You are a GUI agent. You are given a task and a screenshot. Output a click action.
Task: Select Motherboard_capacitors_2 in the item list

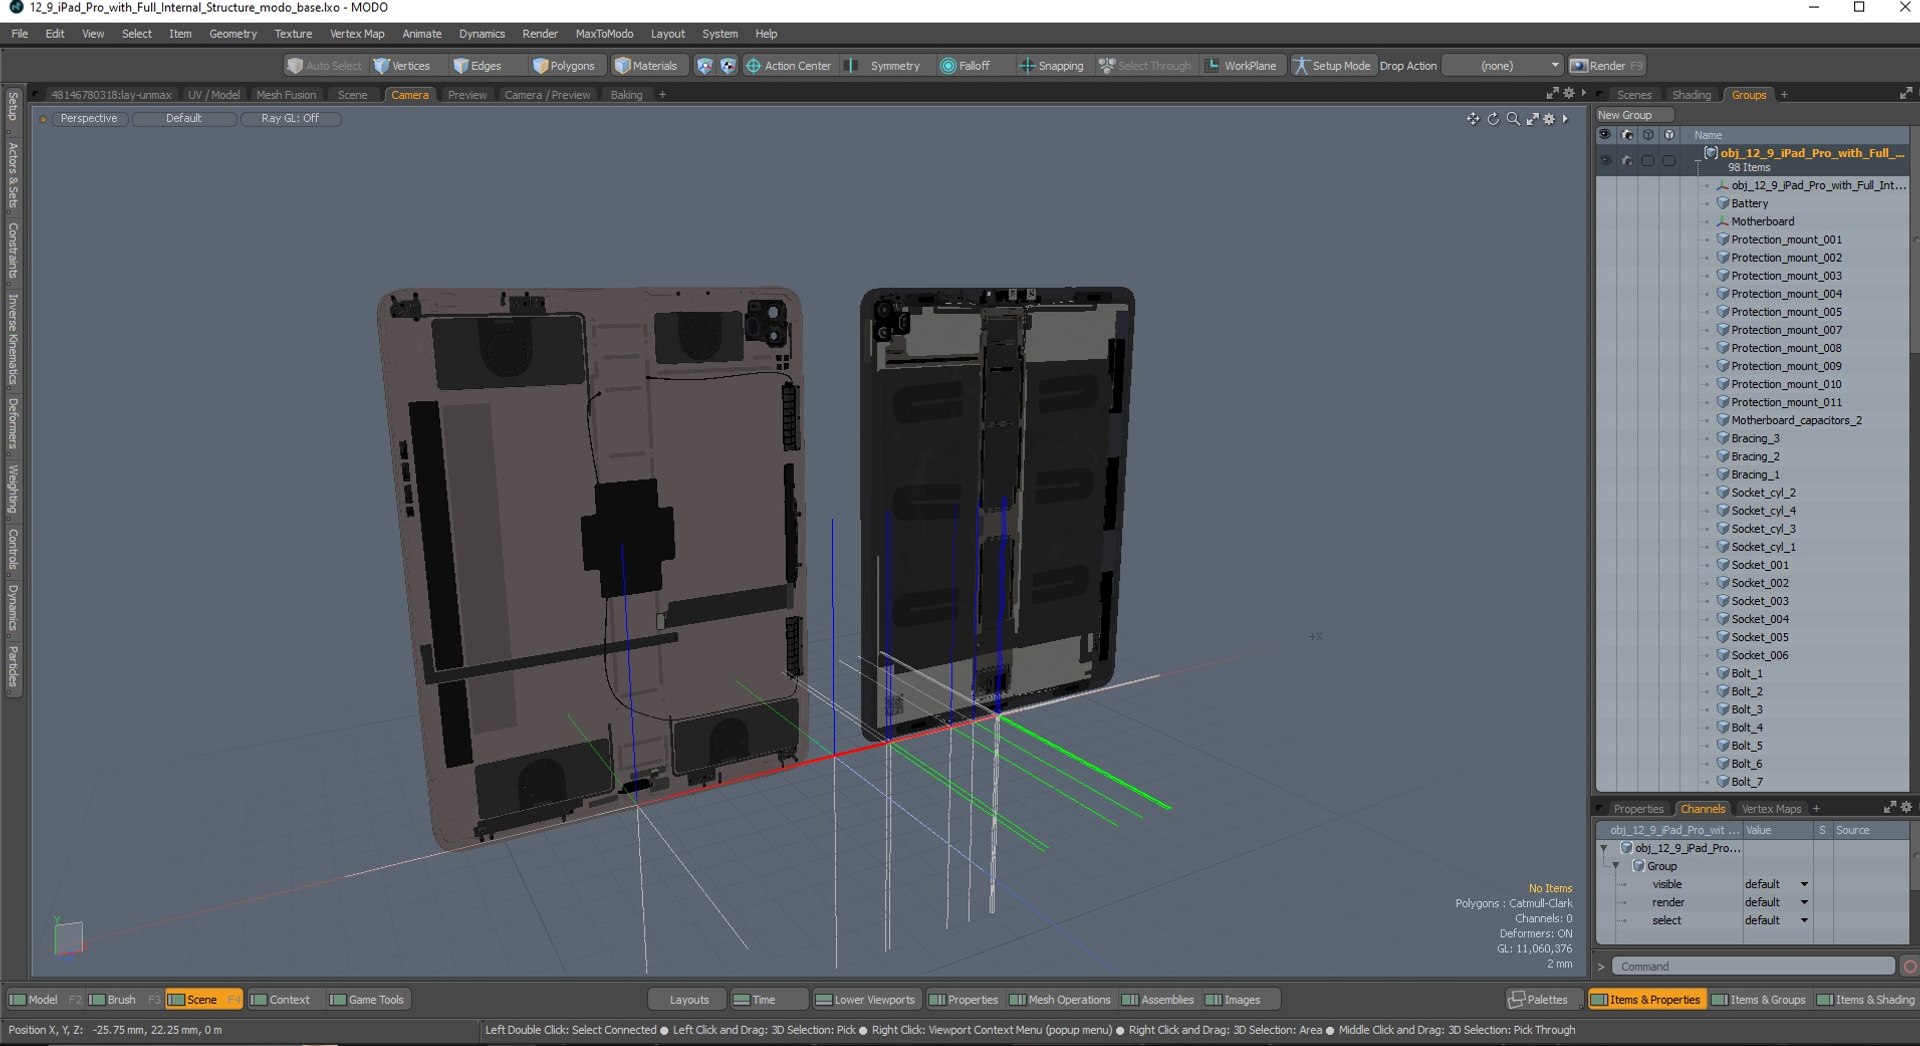pos(1796,420)
